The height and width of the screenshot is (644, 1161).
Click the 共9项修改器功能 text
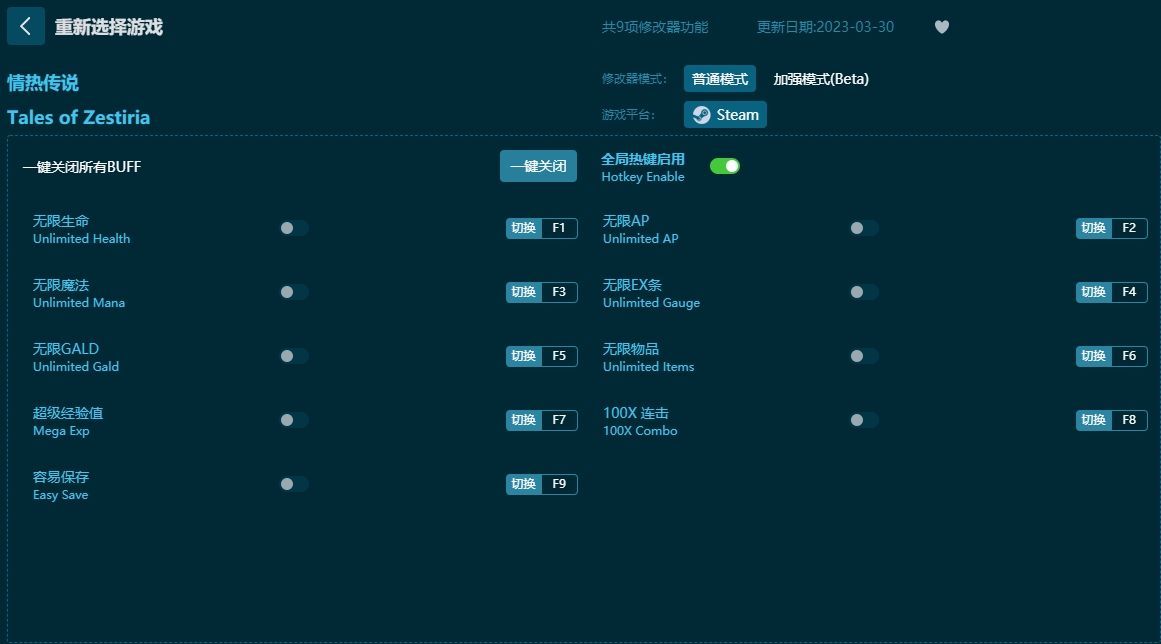click(x=655, y=27)
